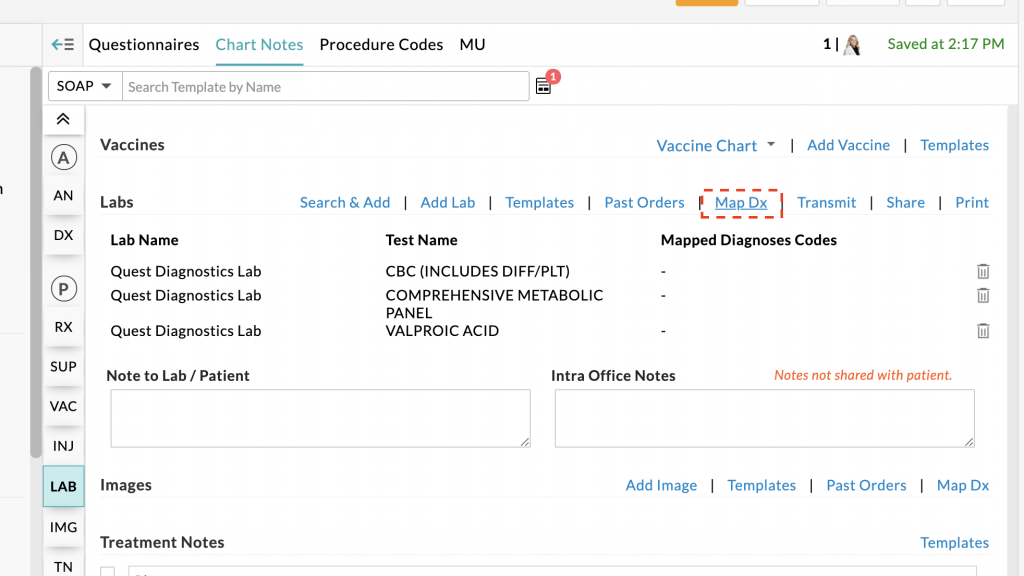The width and height of the screenshot is (1024, 576).
Task: Jump to Plan section circle icon
Action: 63,289
